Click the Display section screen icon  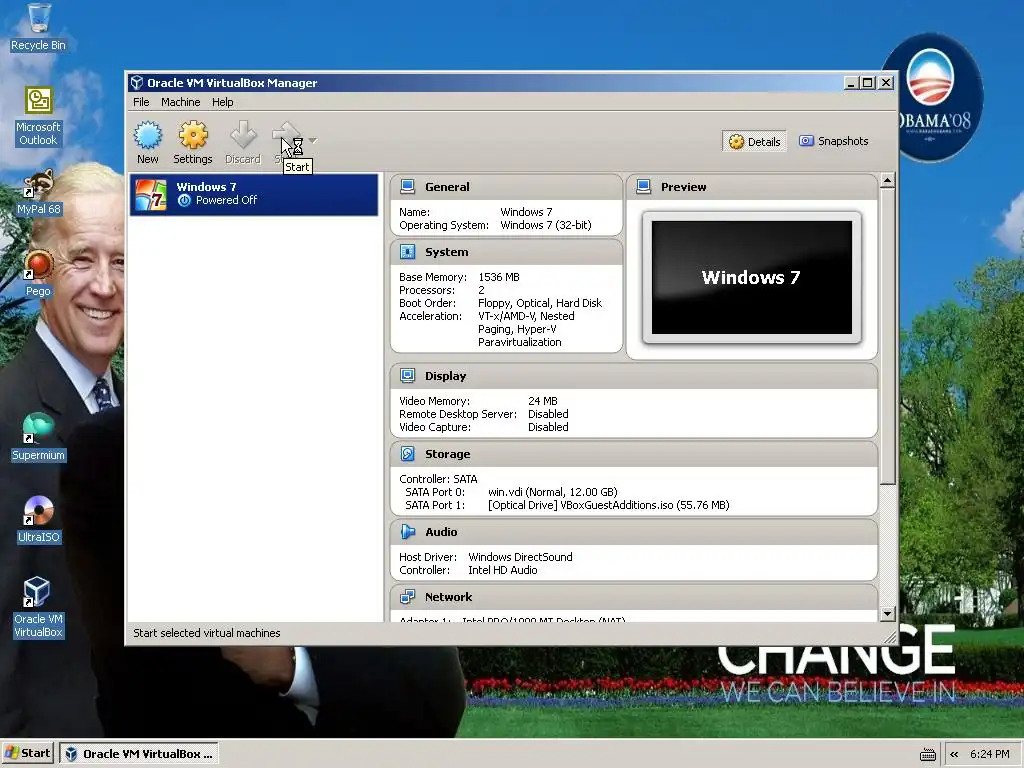pyautogui.click(x=408, y=376)
